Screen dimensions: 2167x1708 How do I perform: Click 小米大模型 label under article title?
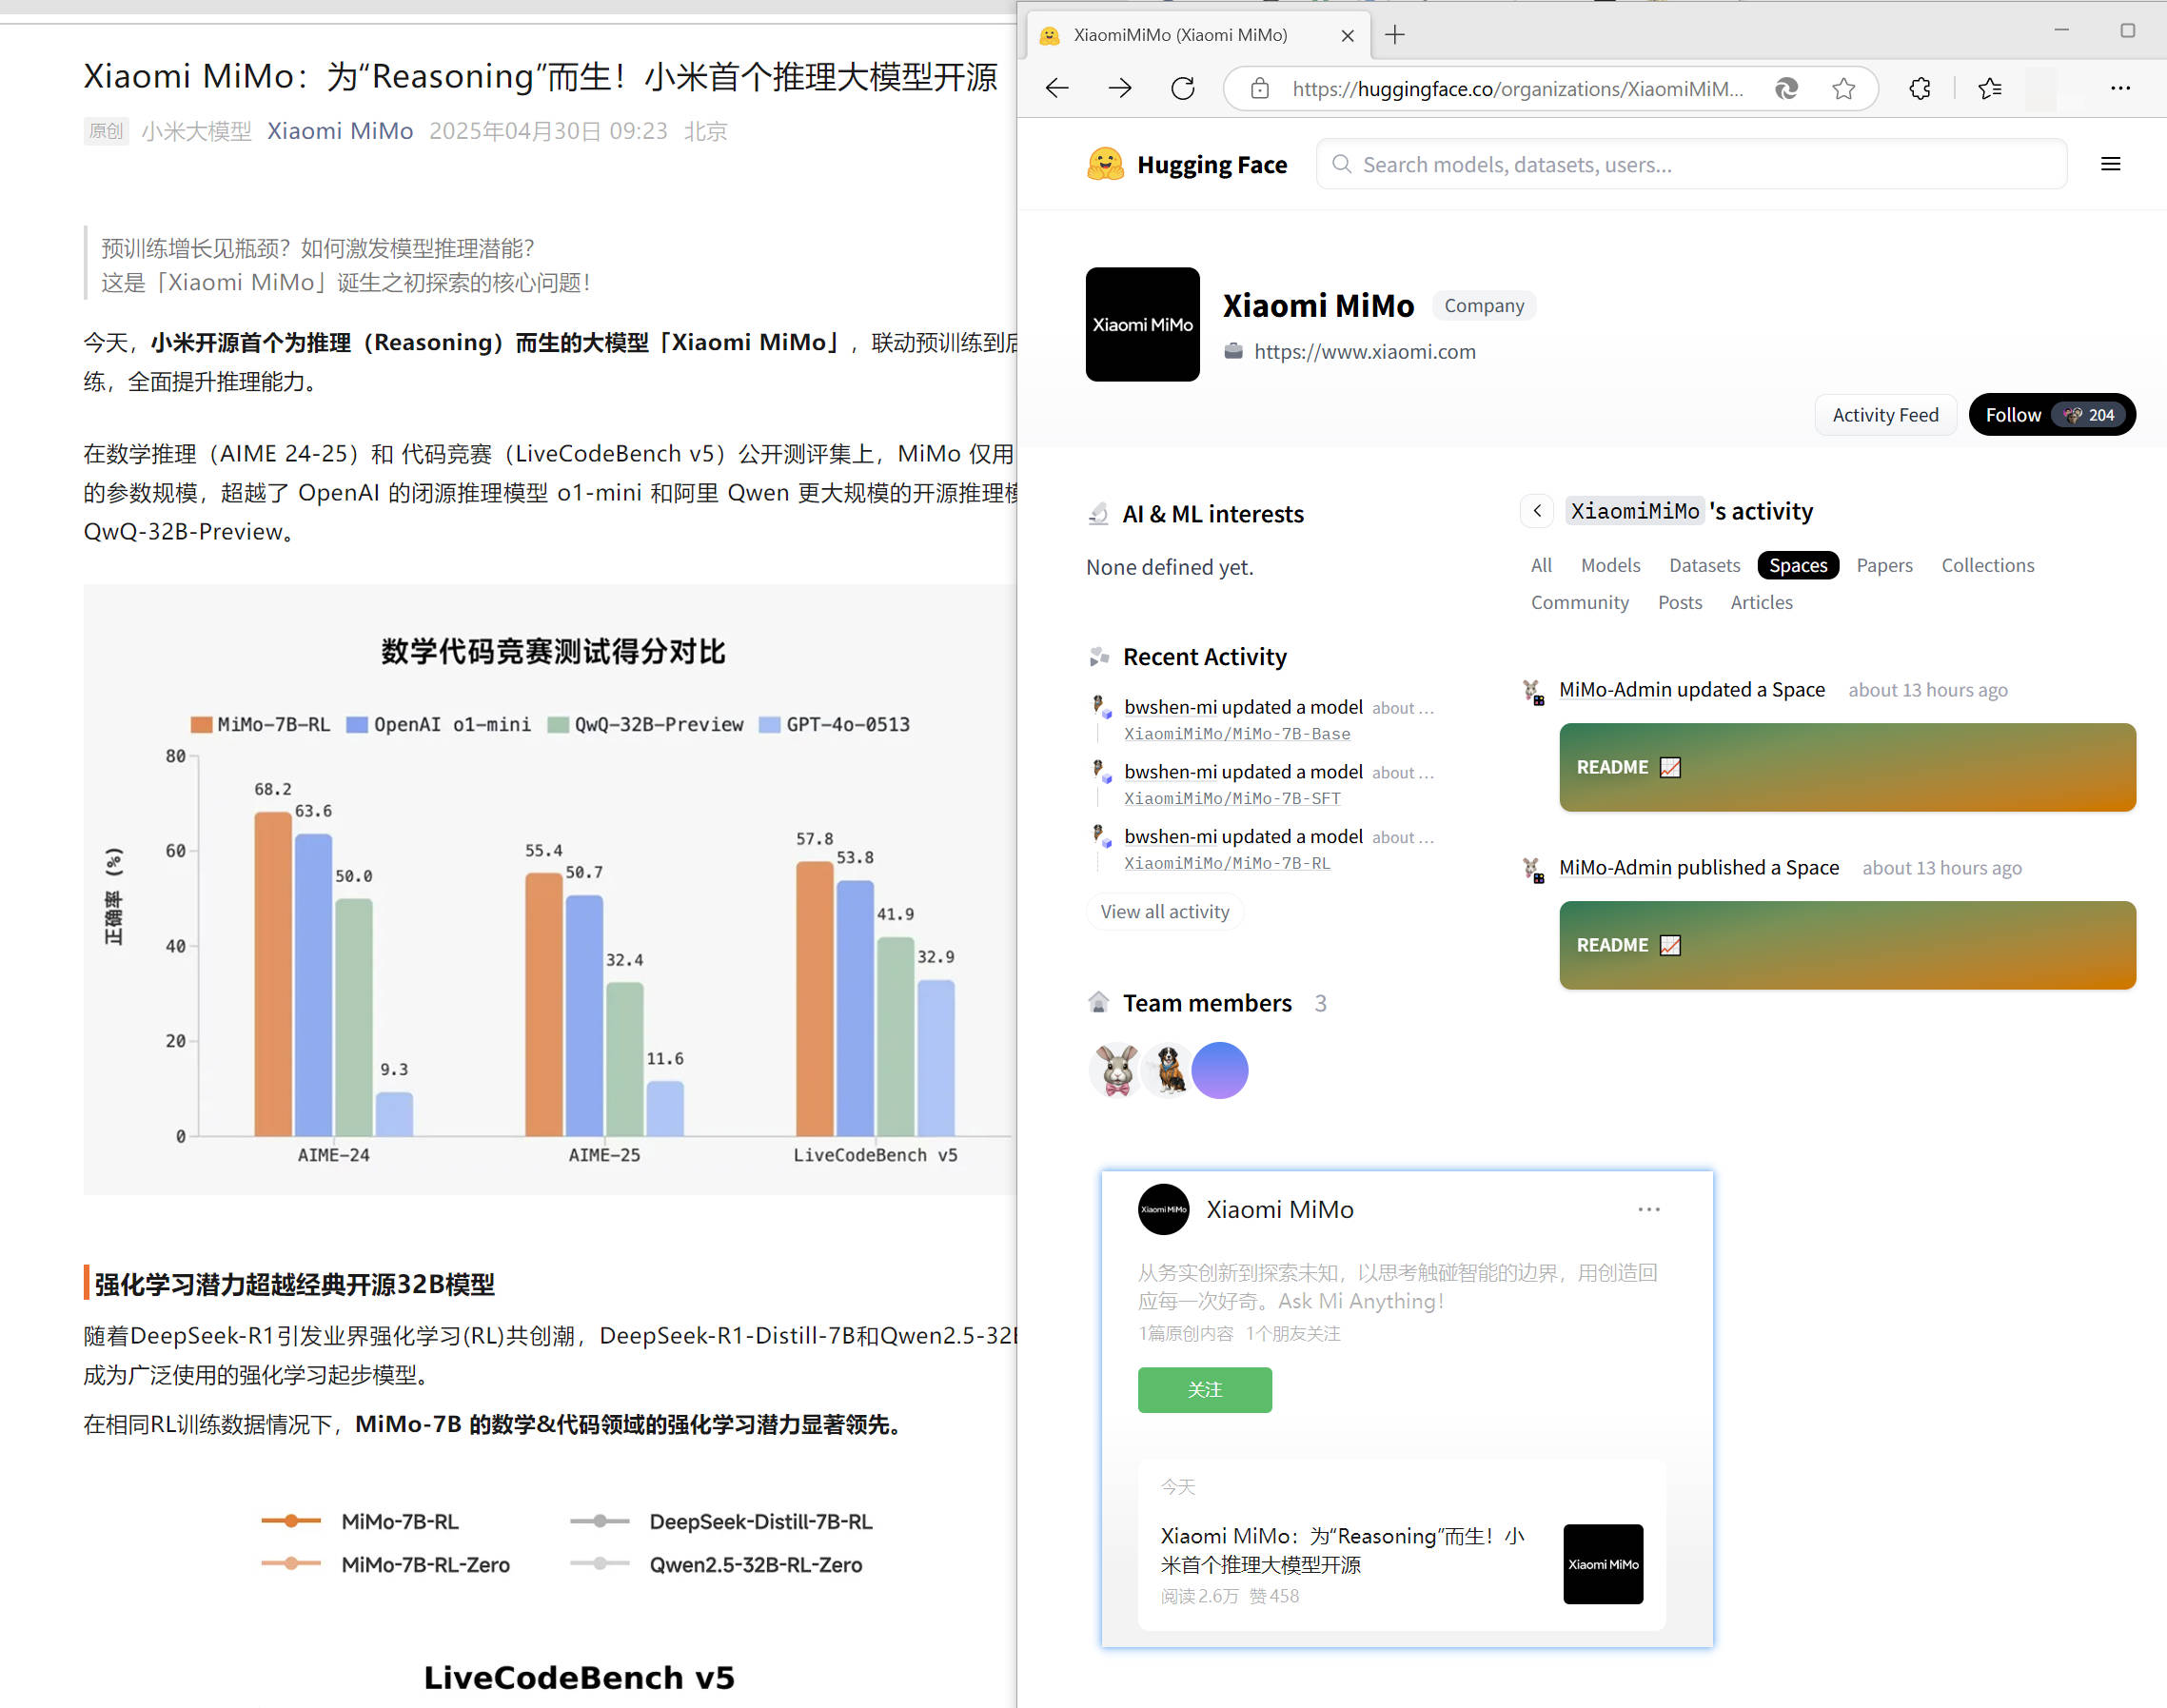(x=196, y=131)
